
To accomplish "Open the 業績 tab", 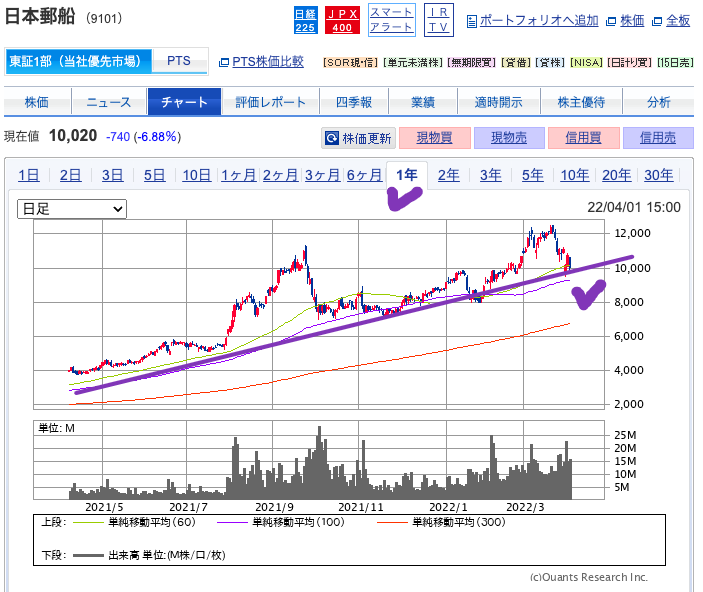I will pyautogui.click(x=423, y=102).
